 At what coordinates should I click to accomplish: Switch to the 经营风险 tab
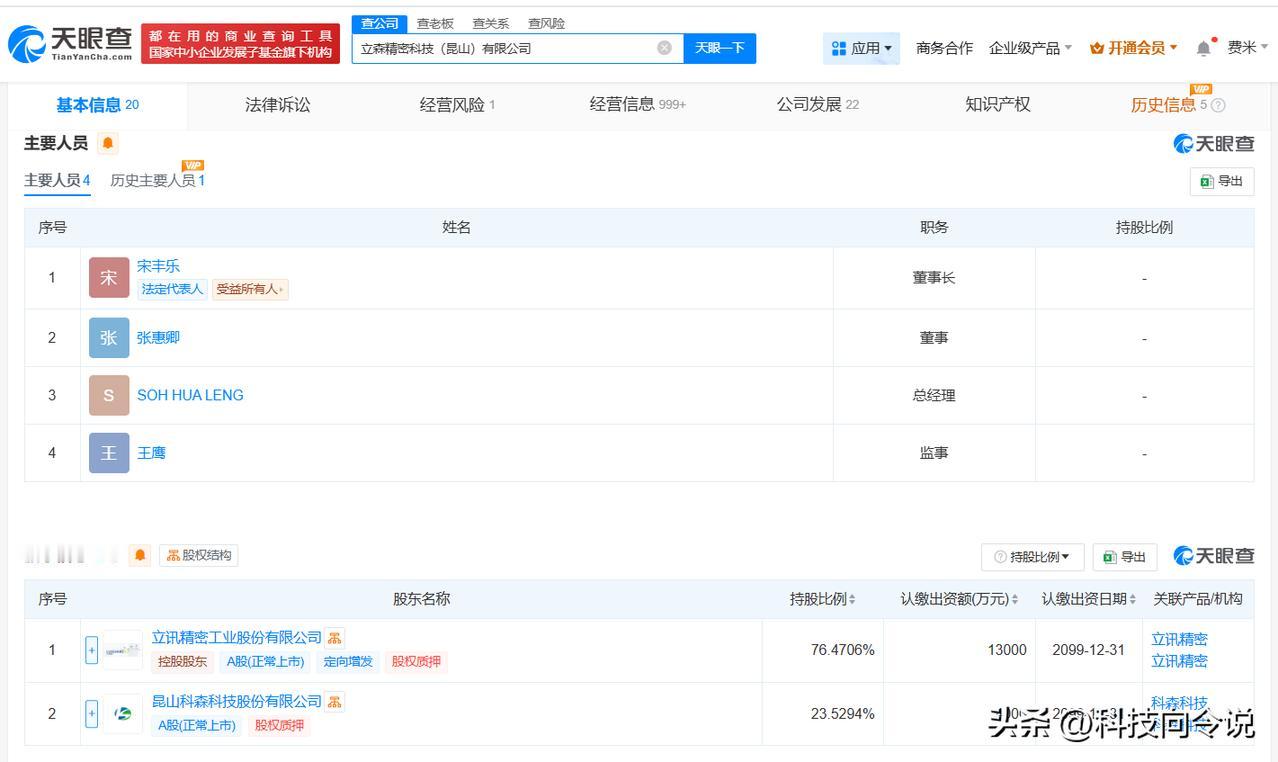pyautogui.click(x=457, y=105)
